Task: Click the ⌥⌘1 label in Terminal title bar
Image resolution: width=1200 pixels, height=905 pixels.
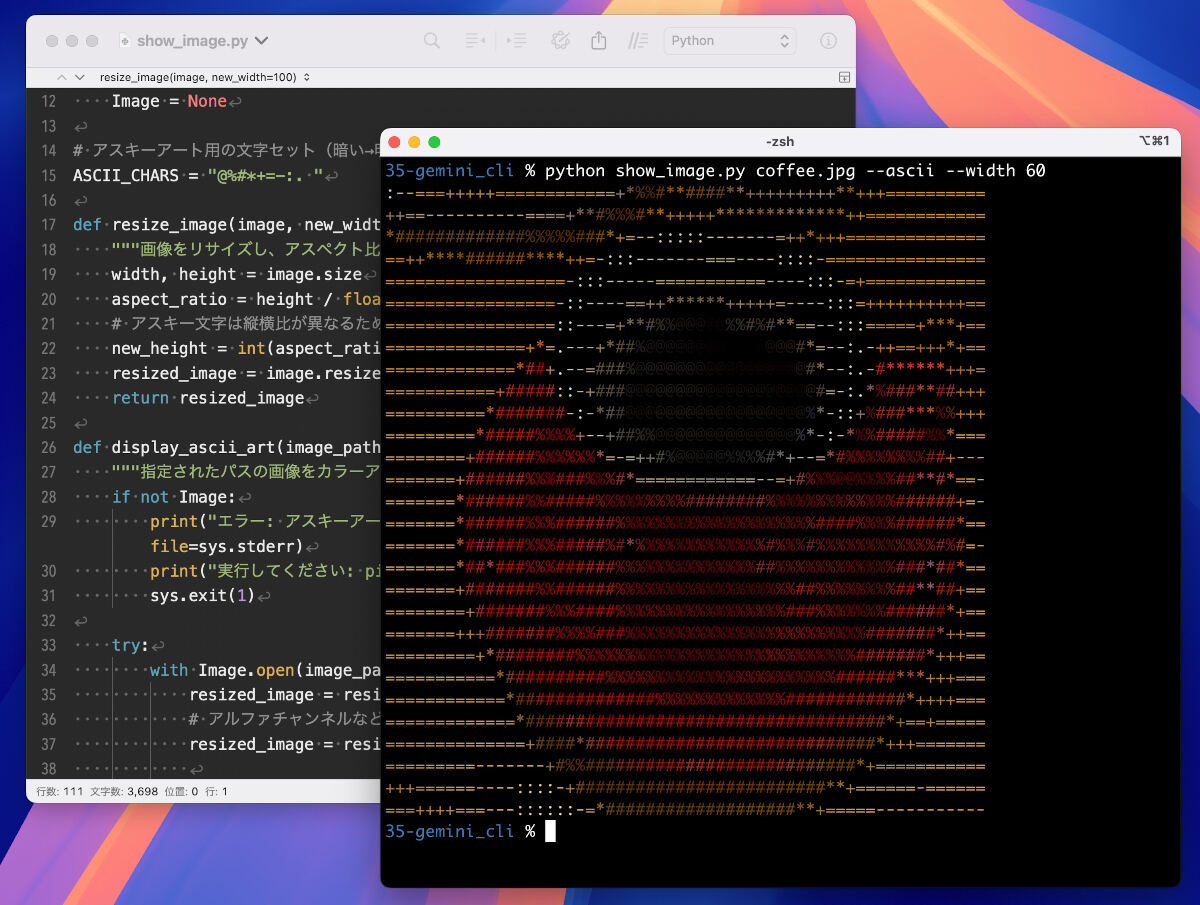Action: coord(1153,142)
